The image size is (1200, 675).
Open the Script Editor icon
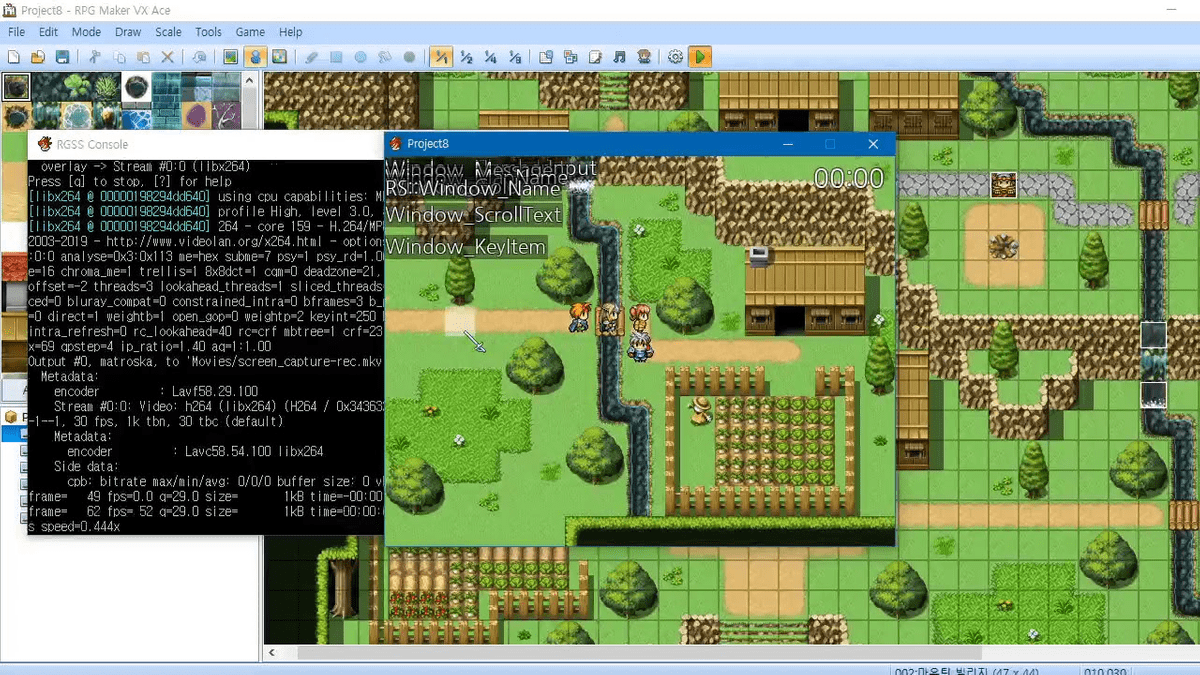click(x=595, y=57)
